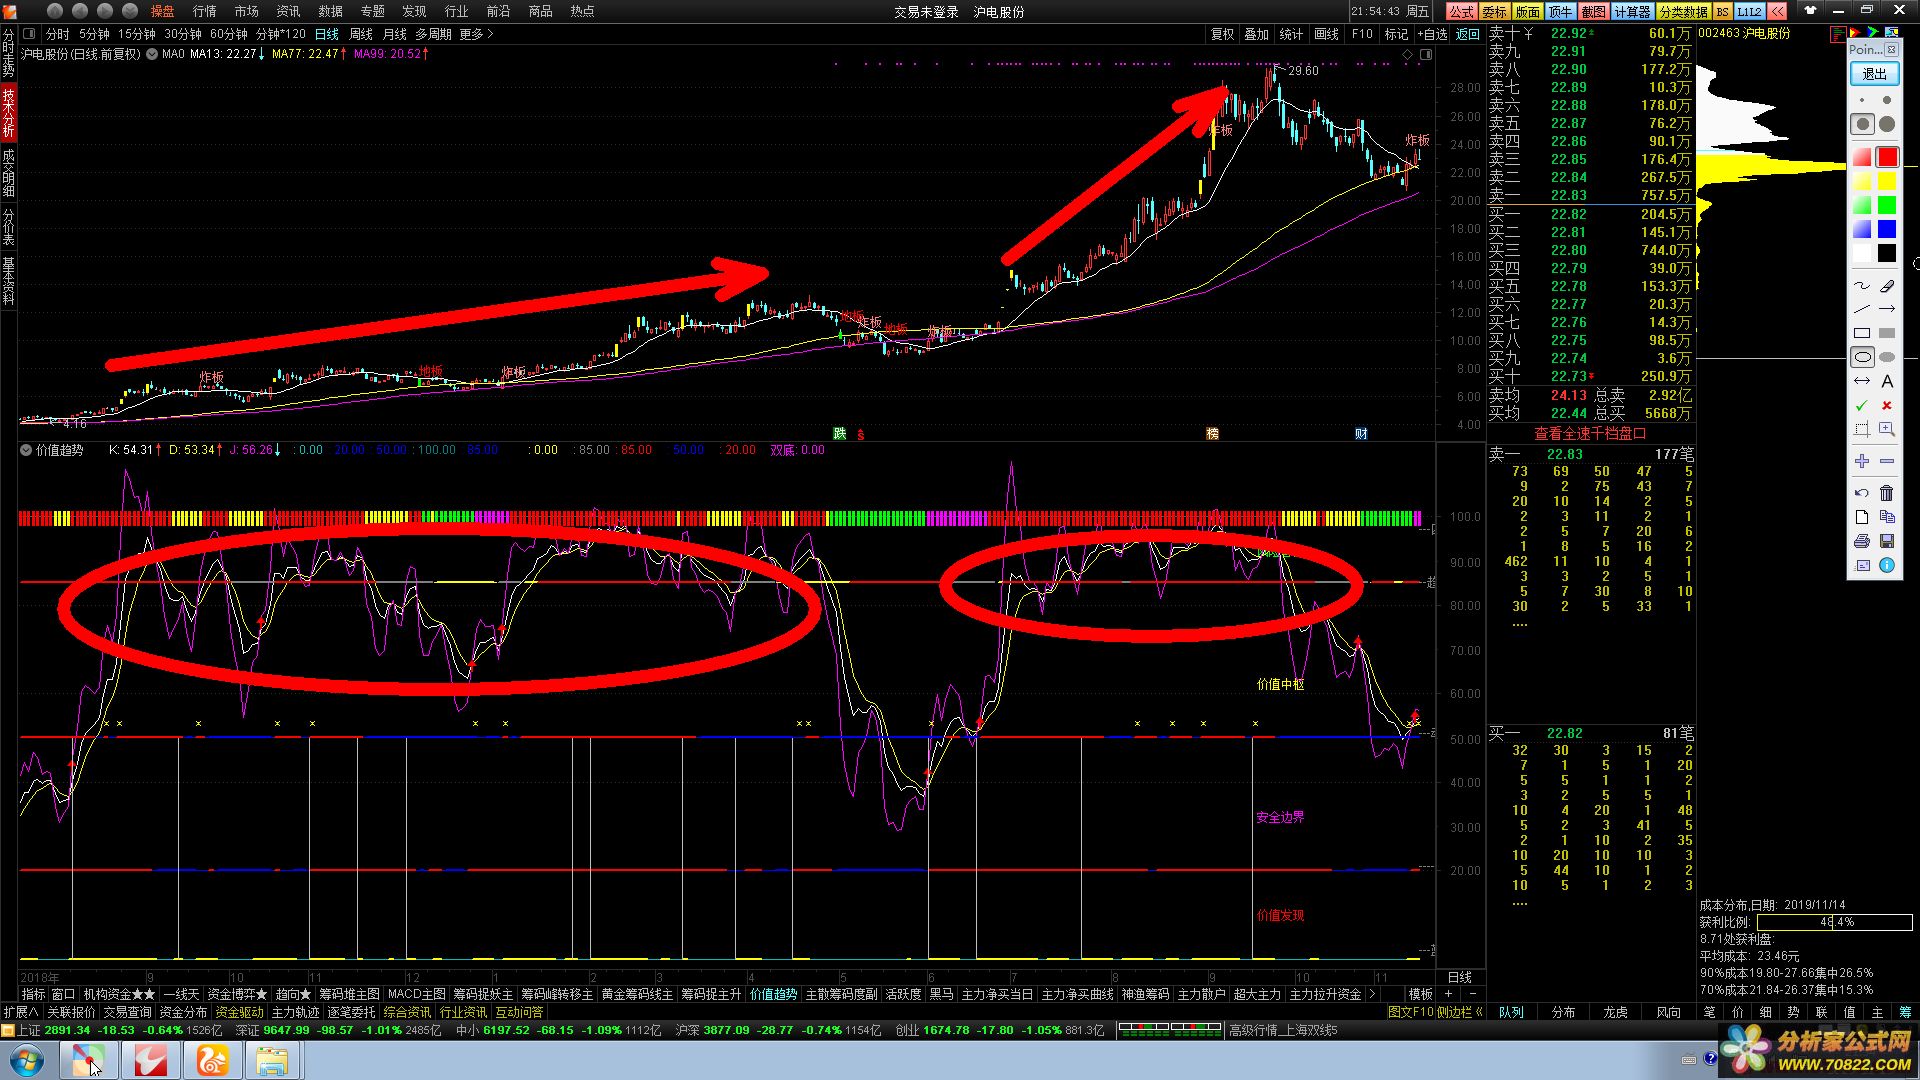Select hollow rectangle drawing tool
Screen dimensions: 1920x1080
pyautogui.click(x=1862, y=333)
